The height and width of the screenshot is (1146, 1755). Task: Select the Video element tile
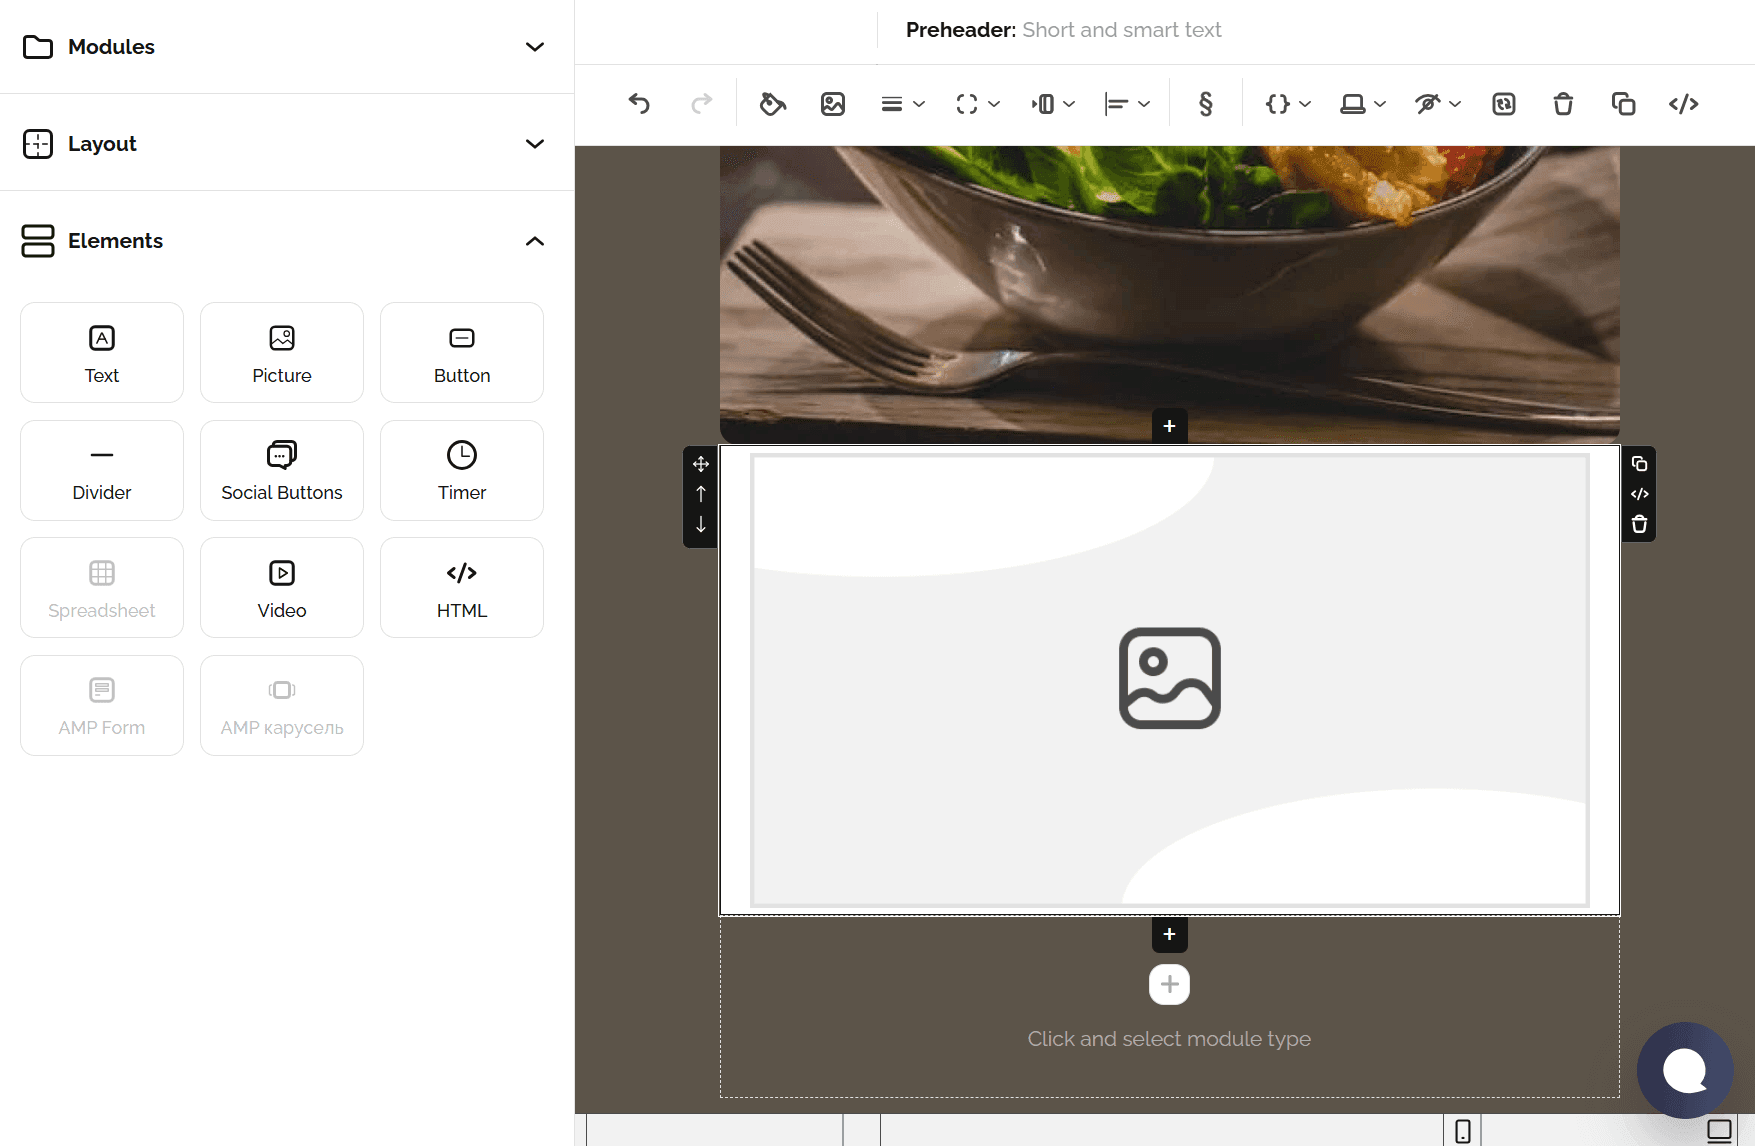[x=282, y=588]
